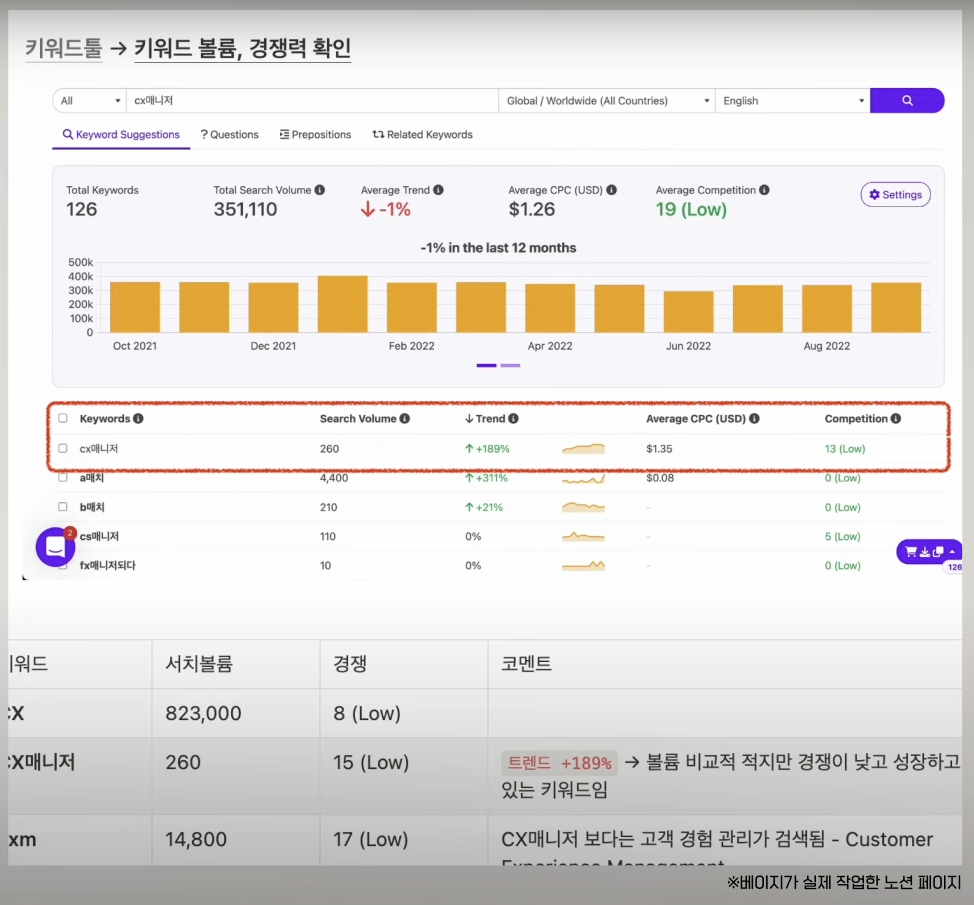Switch to the Questions tab
This screenshot has height=905, width=974.
tap(229, 135)
